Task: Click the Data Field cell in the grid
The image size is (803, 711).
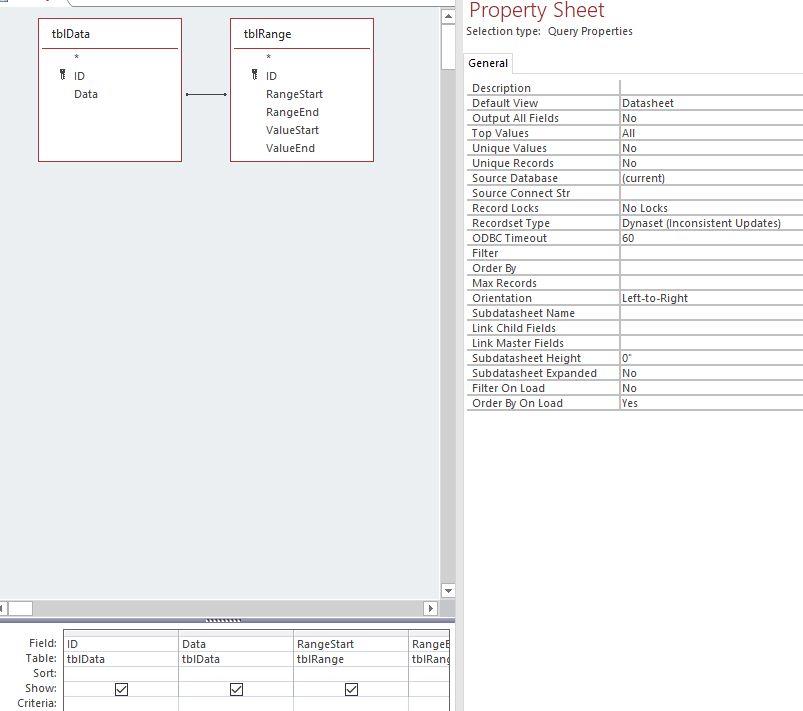Action: [236, 644]
